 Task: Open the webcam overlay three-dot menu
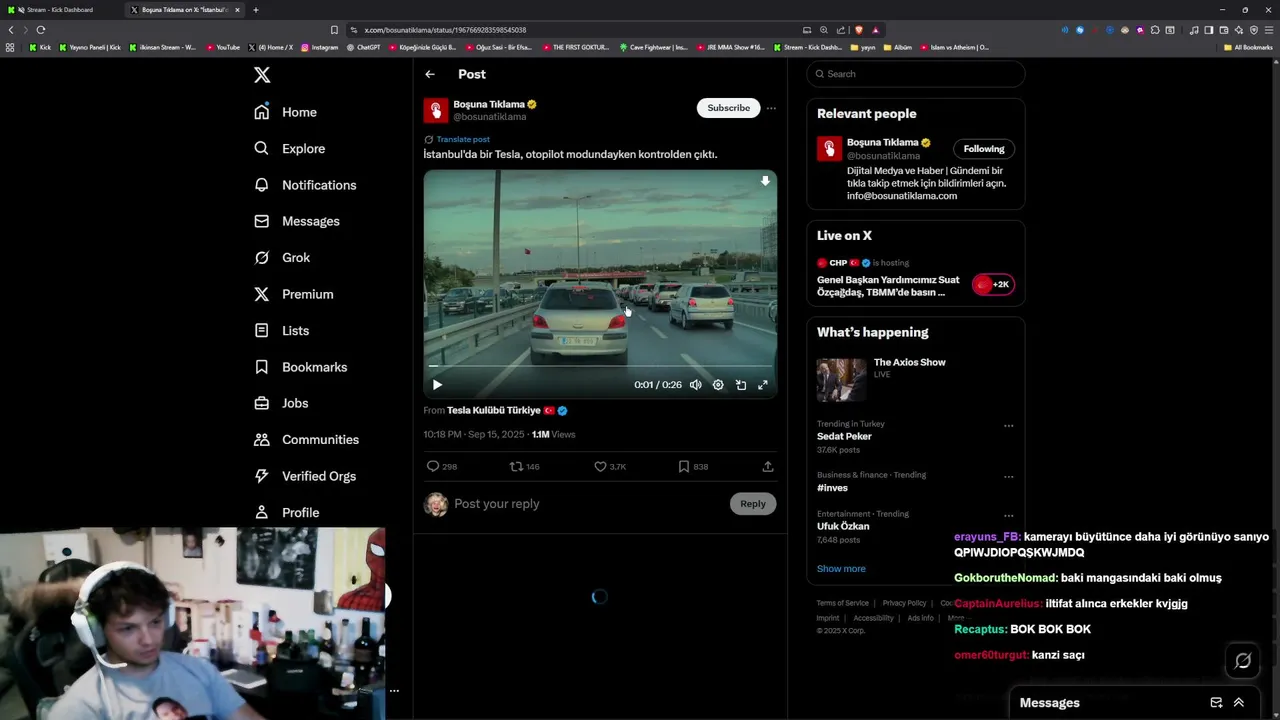click(394, 690)
